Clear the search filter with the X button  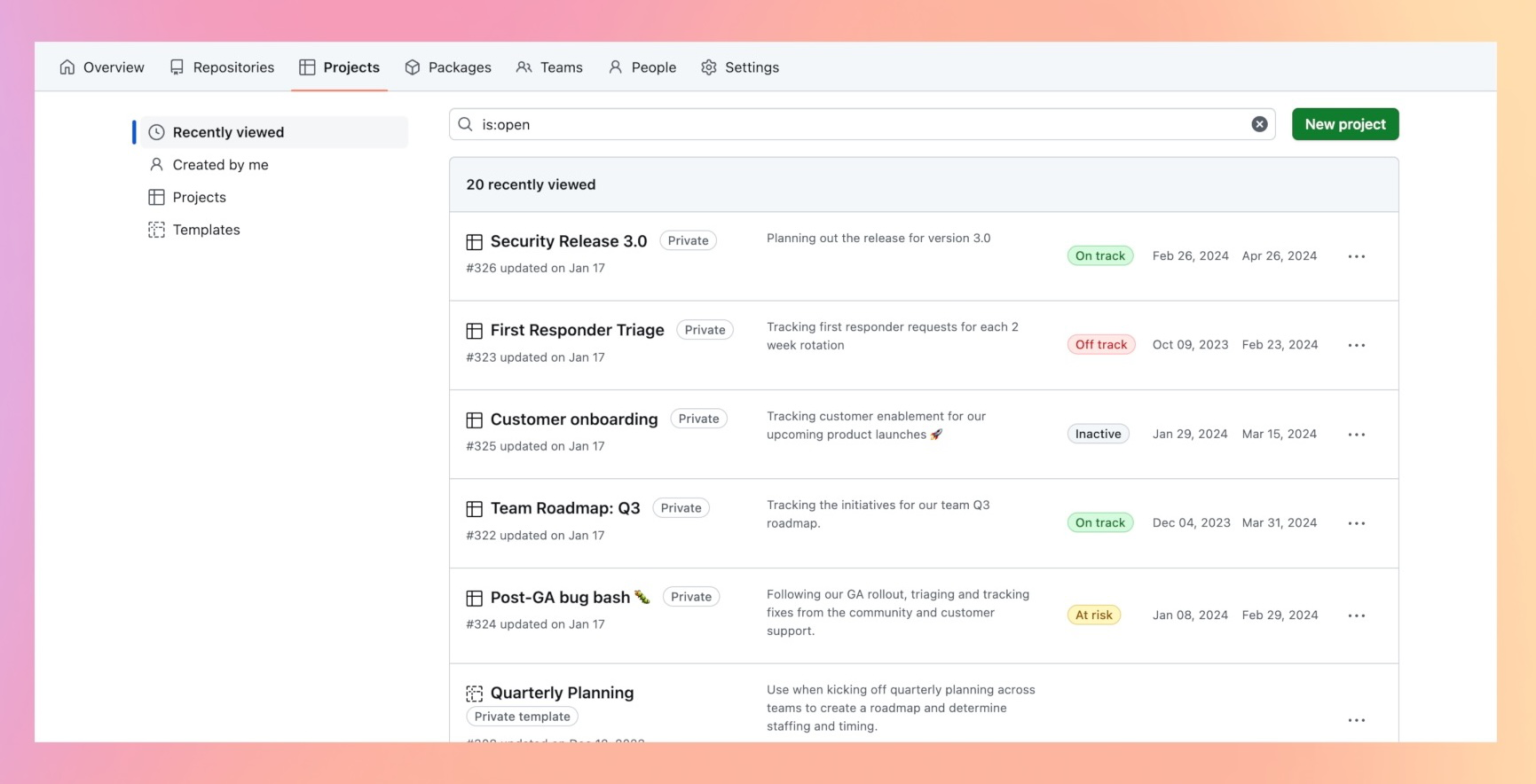tap(1259, 124)
